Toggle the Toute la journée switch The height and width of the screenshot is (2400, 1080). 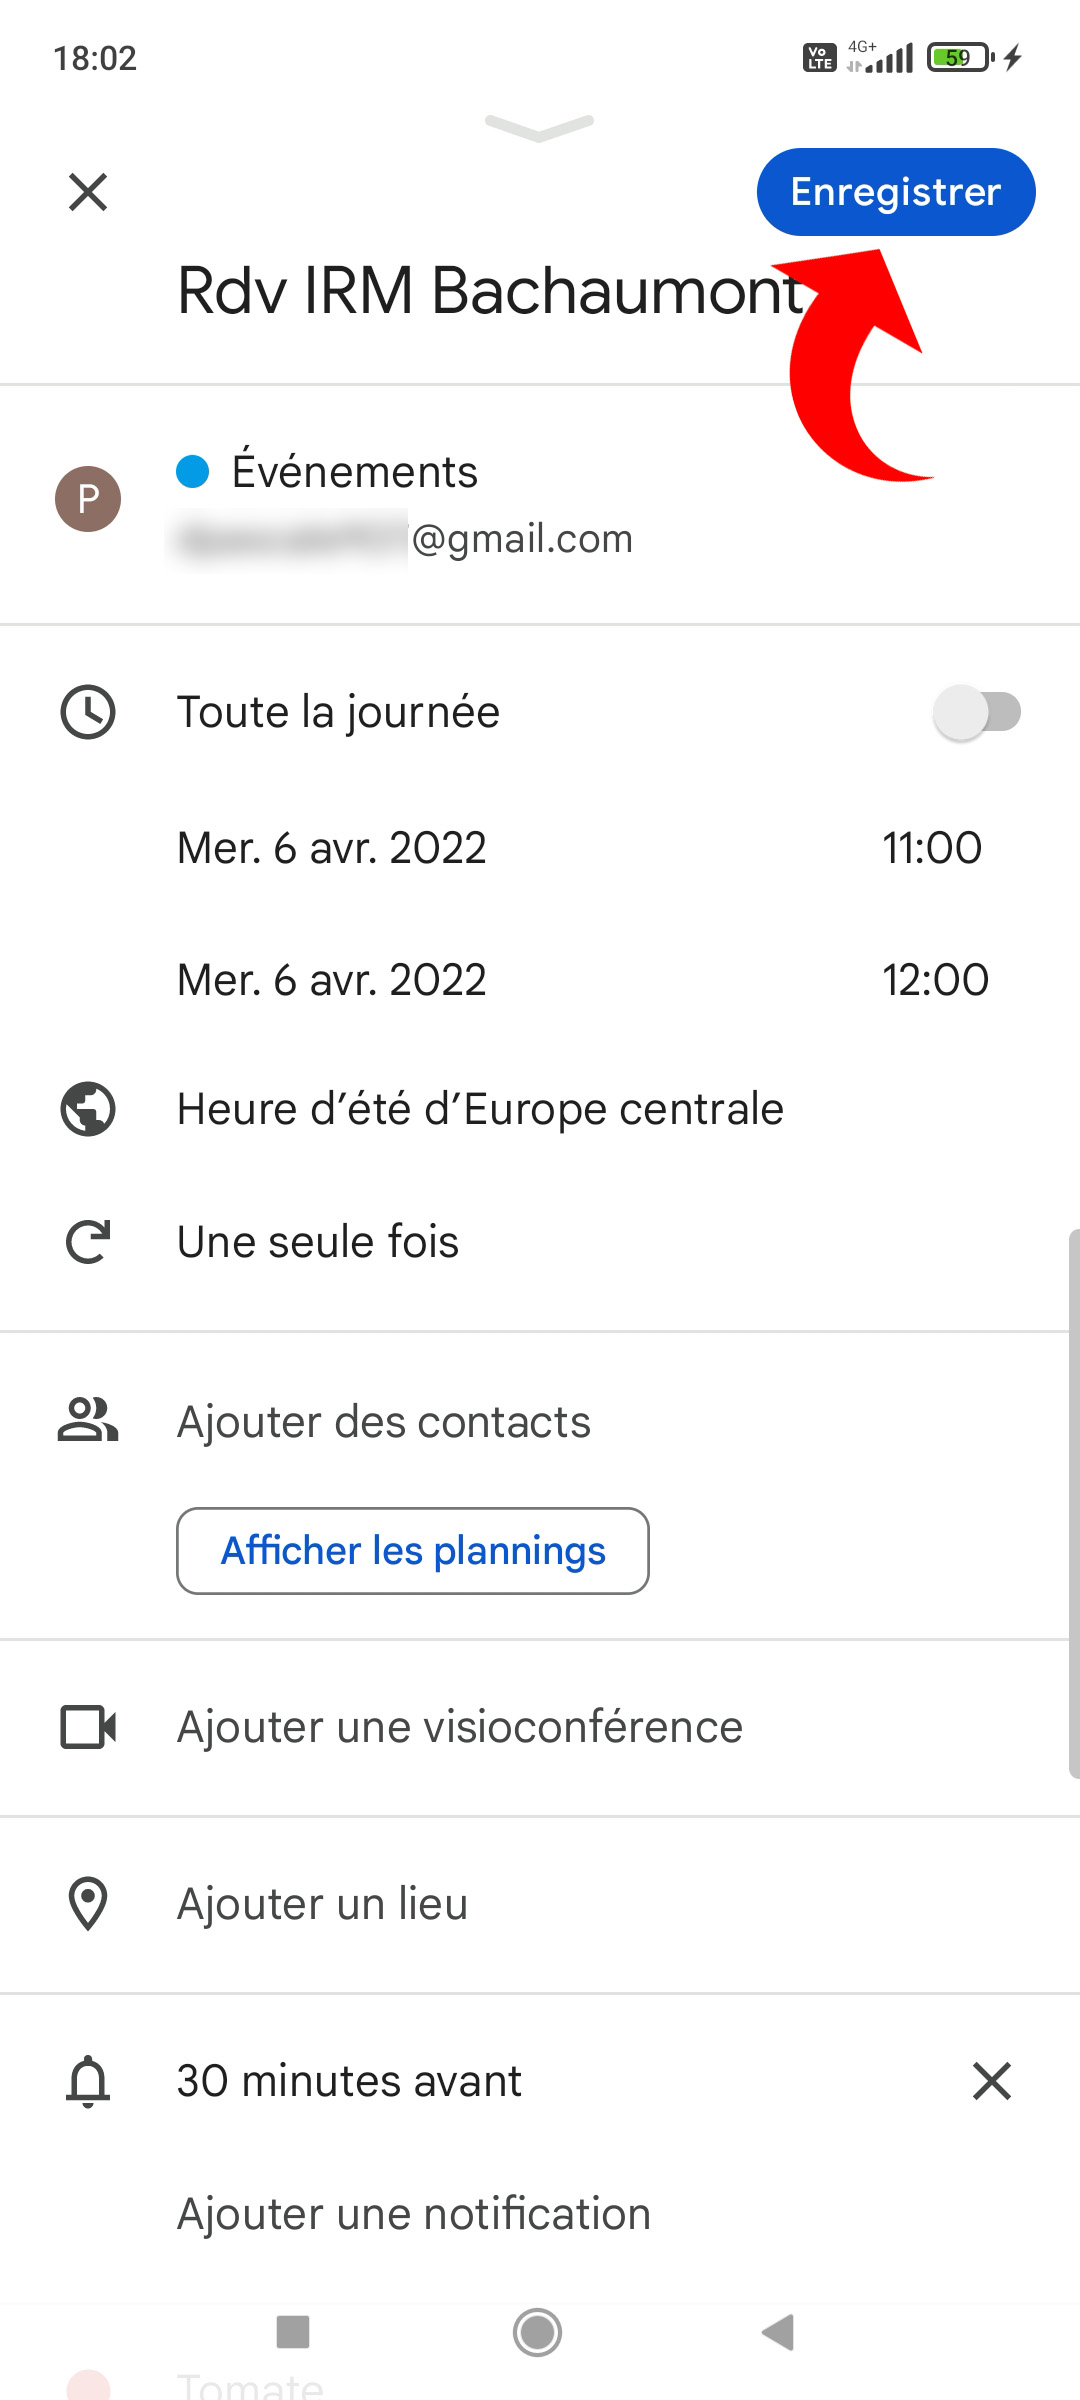(976, 712)
